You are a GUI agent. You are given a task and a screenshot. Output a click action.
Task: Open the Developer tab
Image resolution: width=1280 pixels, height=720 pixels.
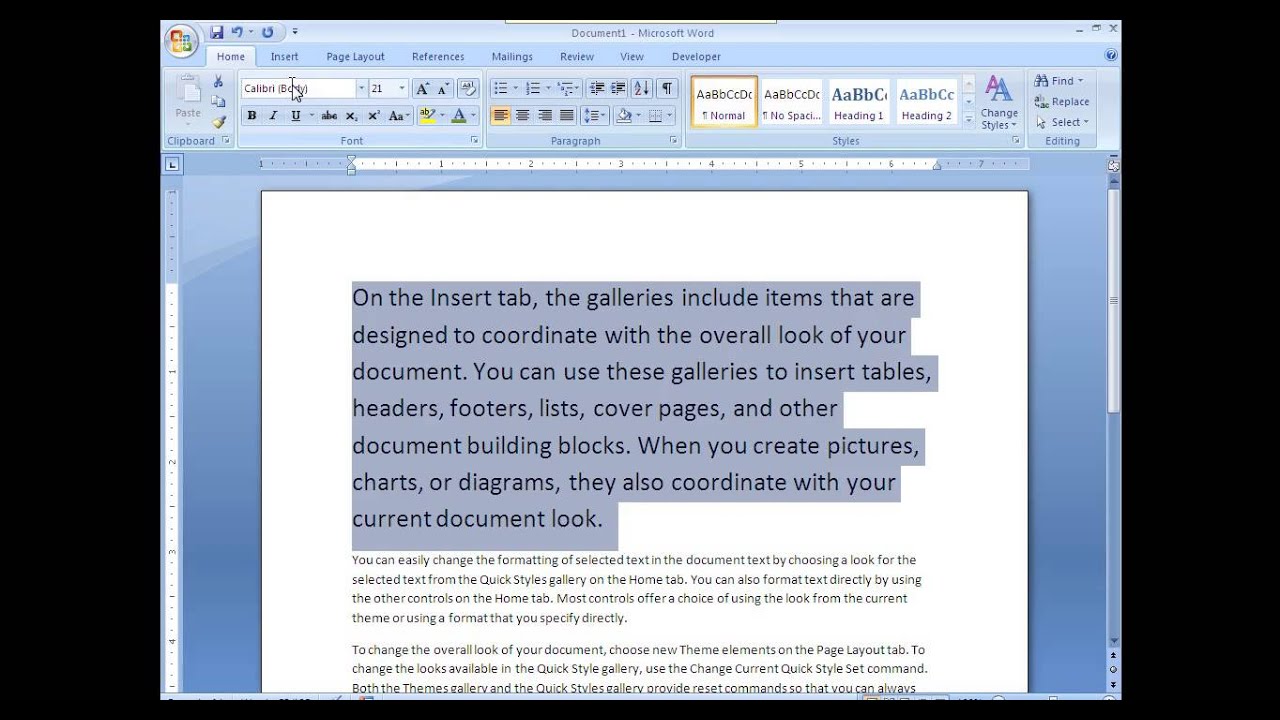(696, 57)
